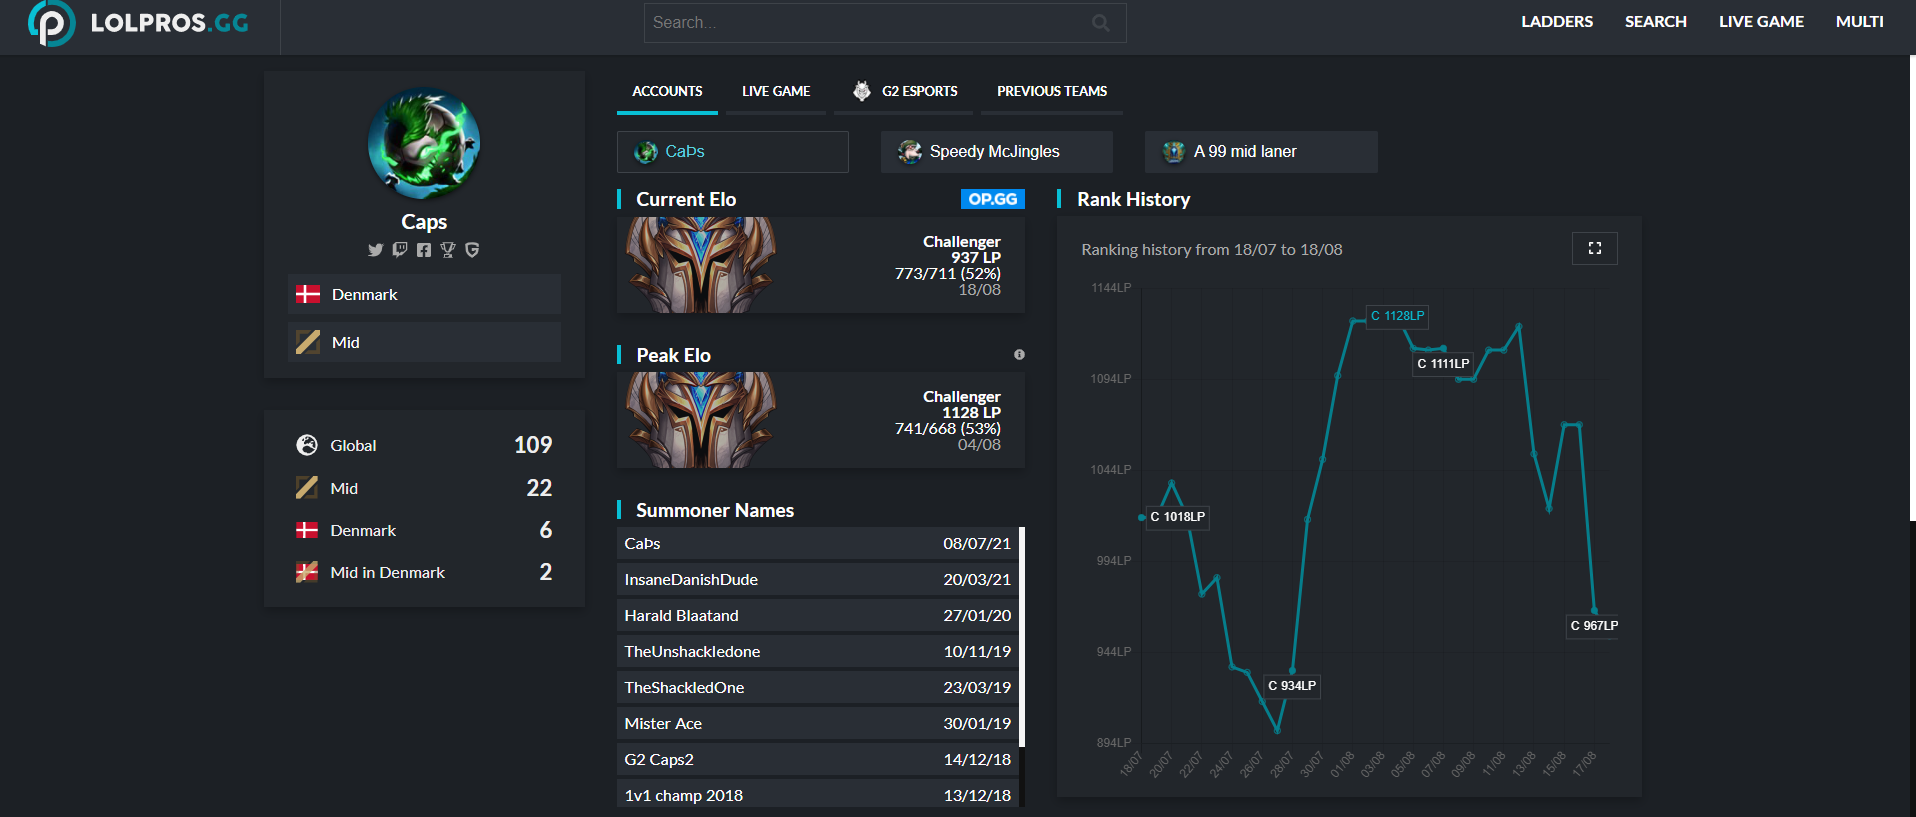The width and height of the screenshot is (1916, 817).
Task: Open Caps's Facebook page icon
Action: [424, 250]
